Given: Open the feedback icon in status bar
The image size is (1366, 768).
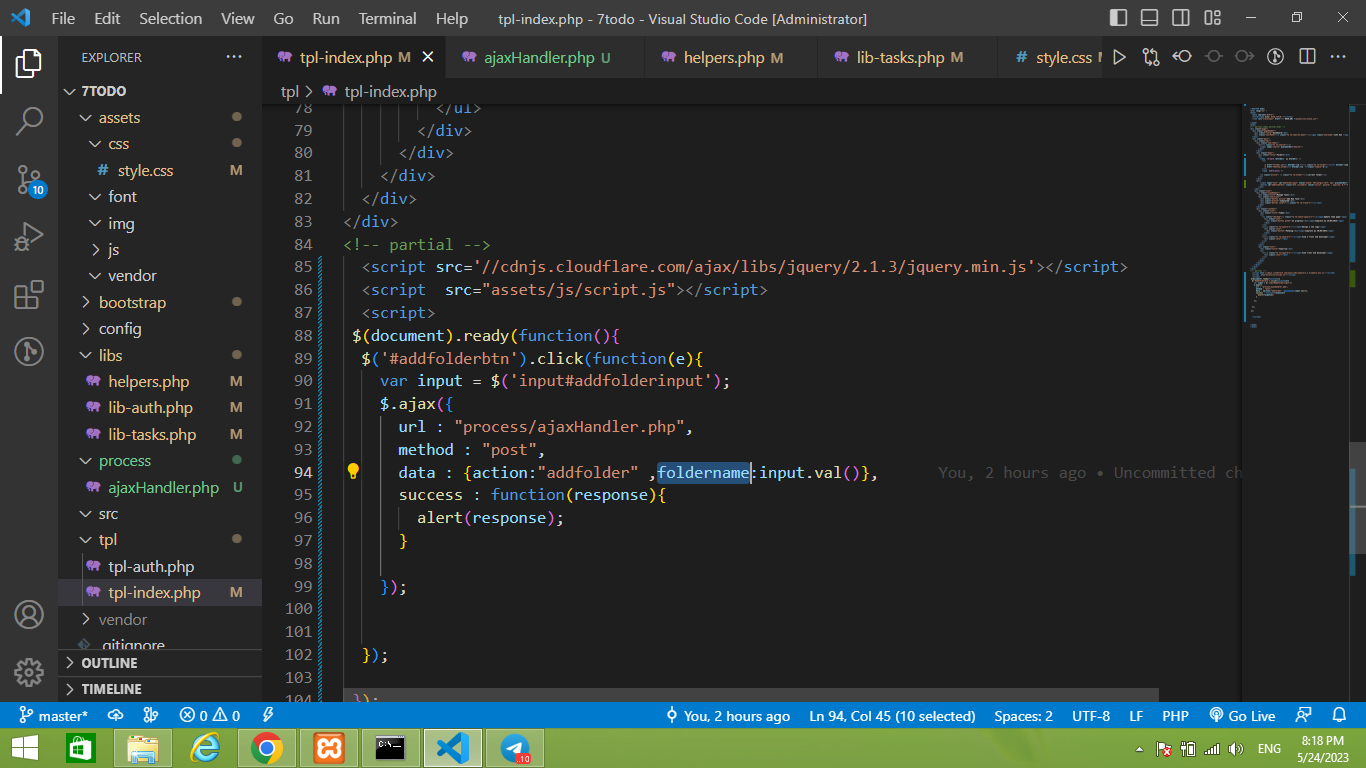Looking at the screenshot, I should pyautogui.click(x=1303, y=715).
